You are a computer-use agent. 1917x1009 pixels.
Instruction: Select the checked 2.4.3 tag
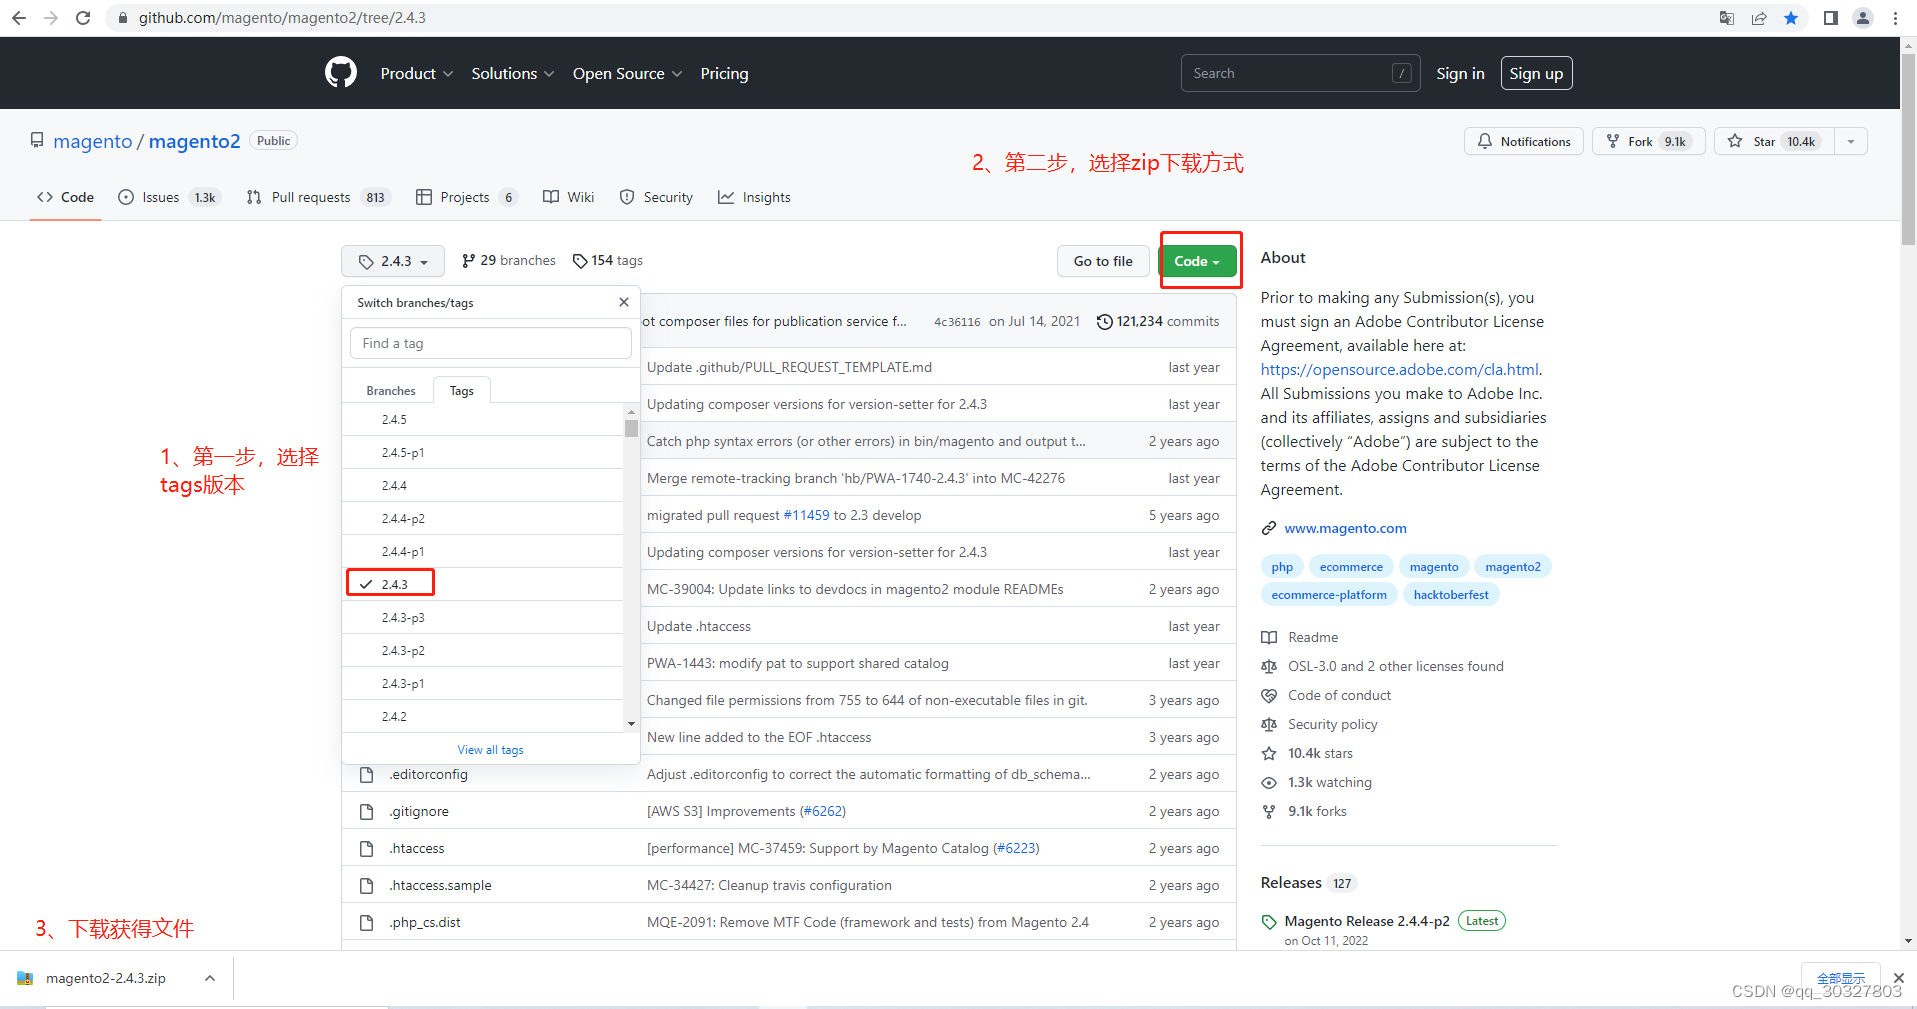click(x=483, y=584)
